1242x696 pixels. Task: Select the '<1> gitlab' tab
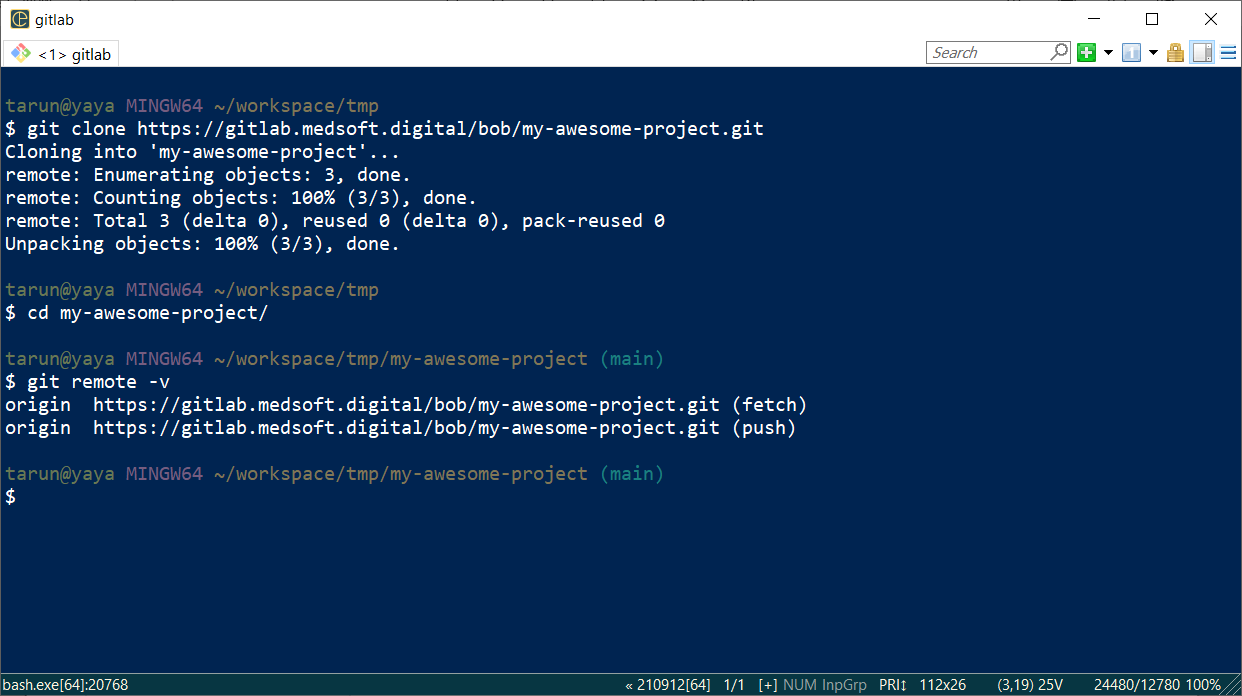[74, 54]
